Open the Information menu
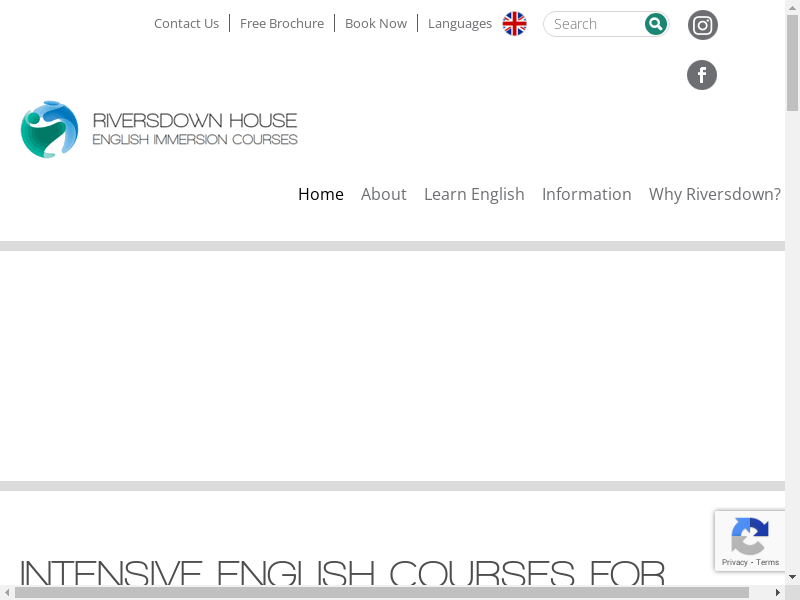Viewport: 800px width, 600px height. pos(586,194)
